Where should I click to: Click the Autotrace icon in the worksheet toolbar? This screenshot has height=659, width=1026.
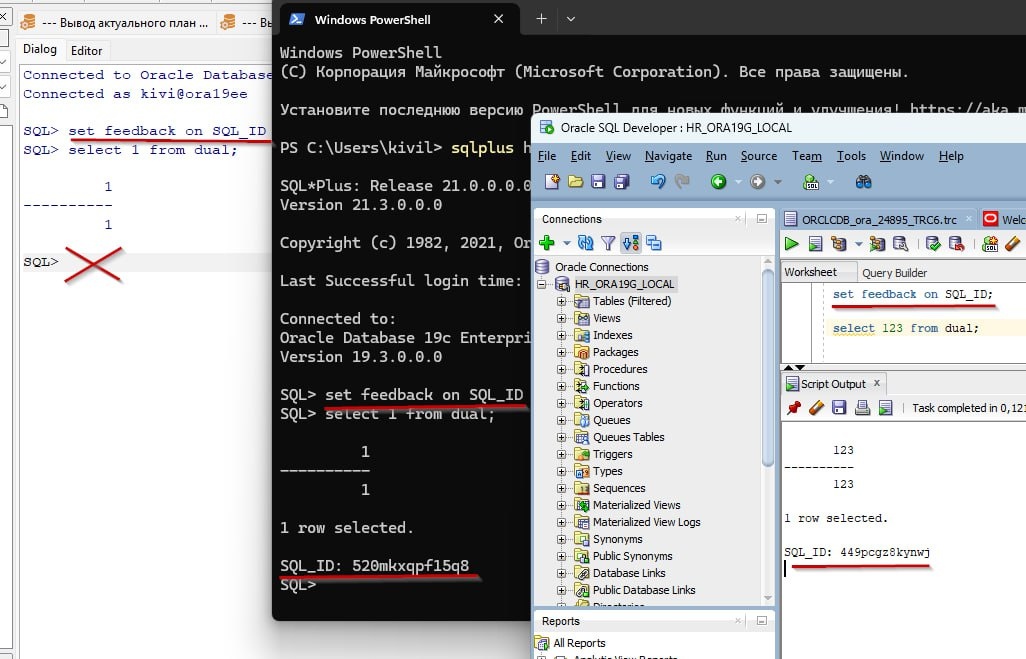(x=877, y=244)
